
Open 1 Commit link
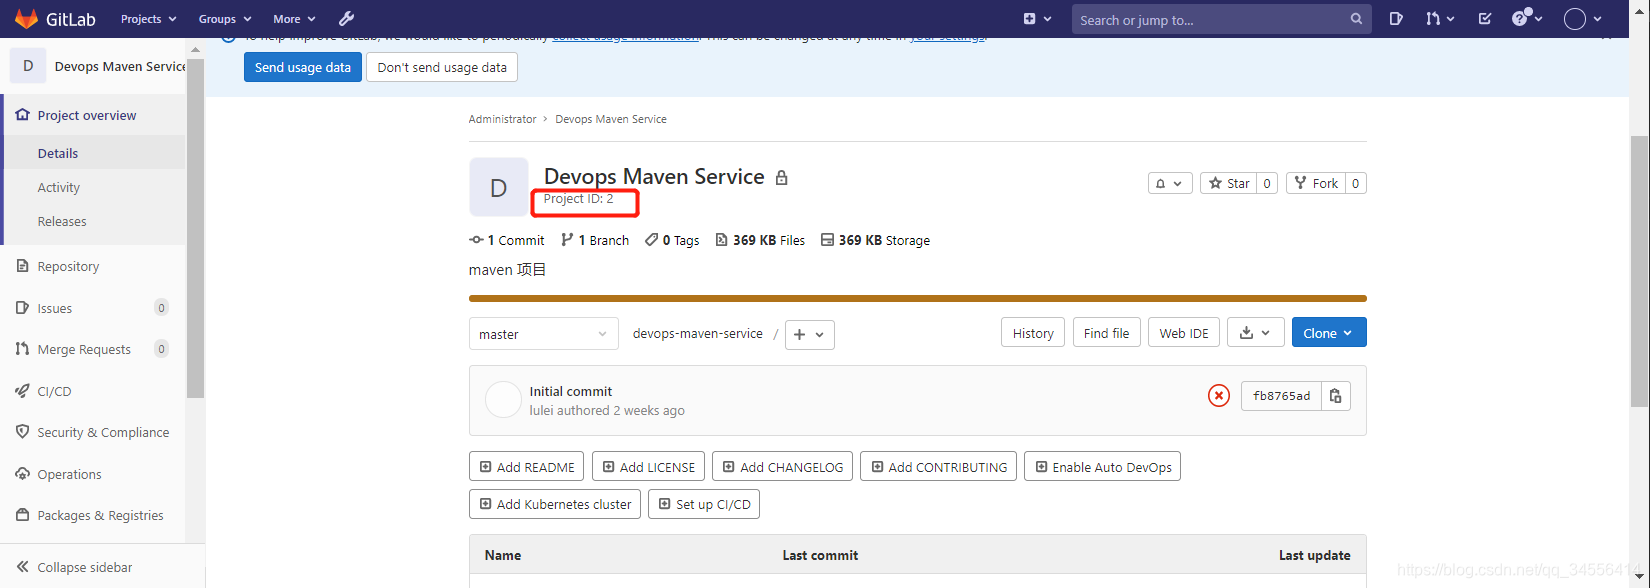507,240
